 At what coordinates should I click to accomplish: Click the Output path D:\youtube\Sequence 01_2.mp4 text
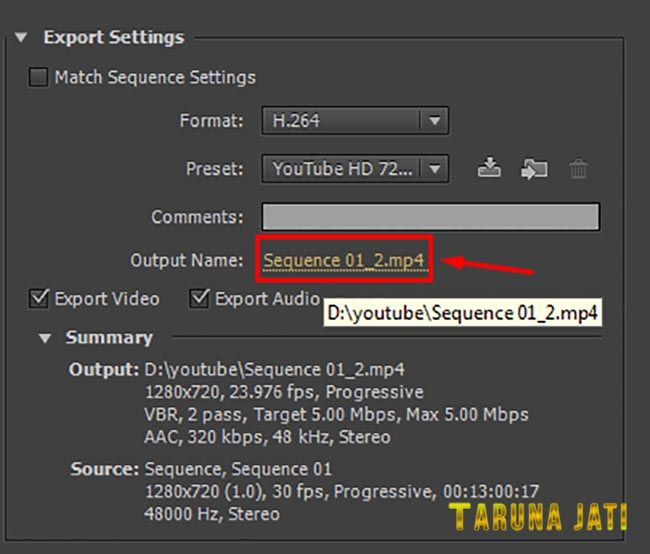tap(274, 369)
